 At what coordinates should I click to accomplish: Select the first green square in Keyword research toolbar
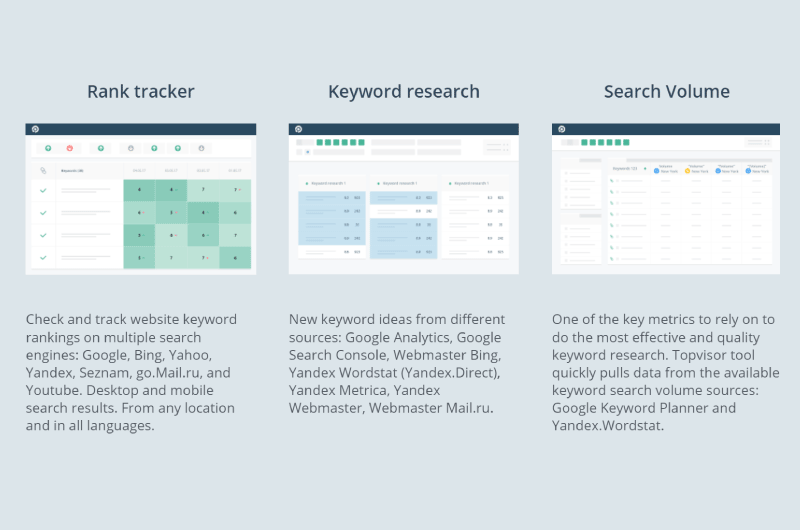[320, 142]
